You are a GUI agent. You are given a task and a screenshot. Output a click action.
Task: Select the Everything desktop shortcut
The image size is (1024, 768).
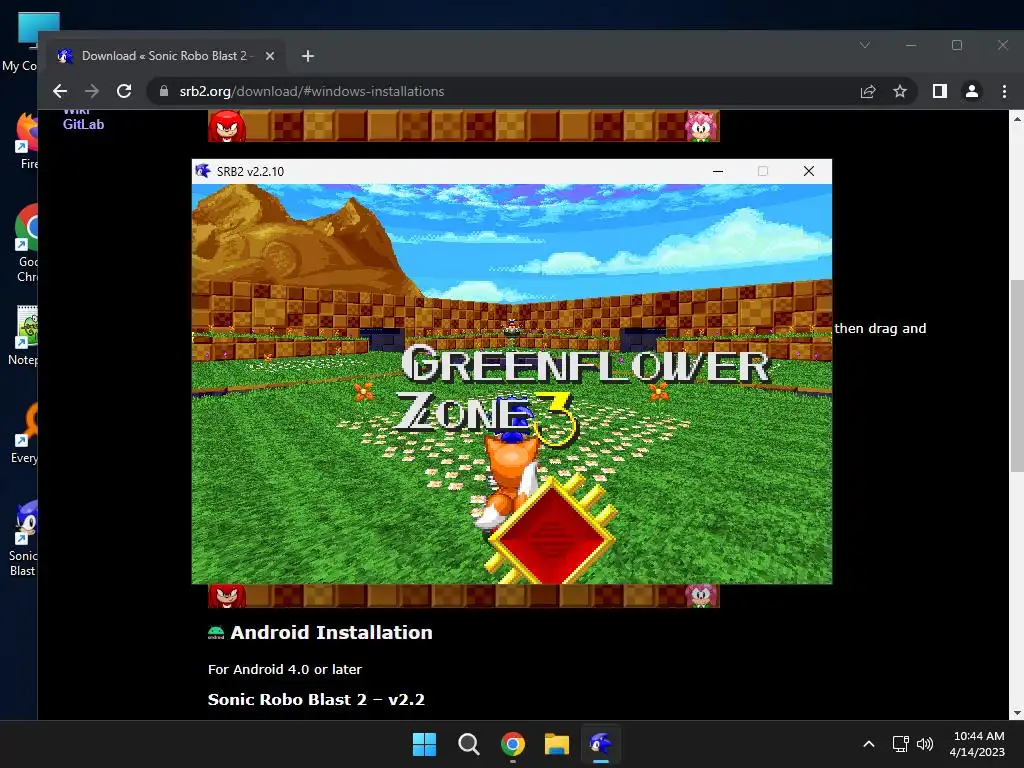(x=25, y=434)
